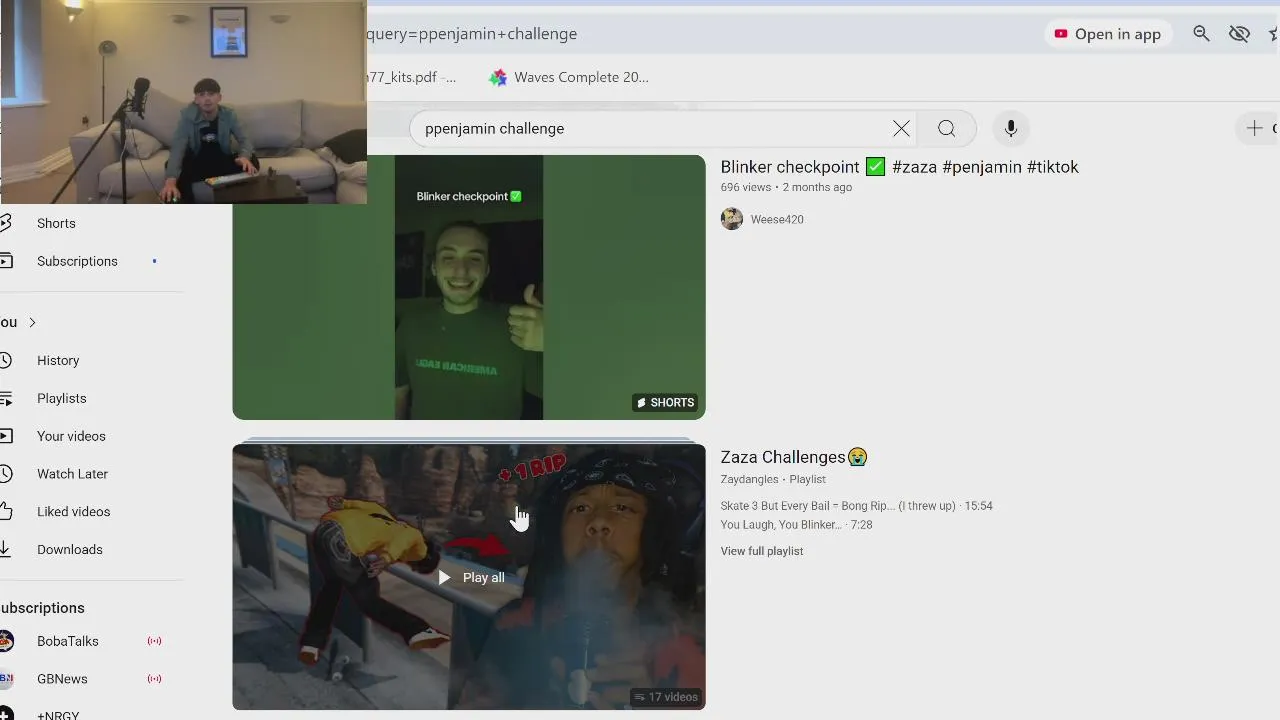Click the webcam overlay video
1280x720 pixels.
183,101
